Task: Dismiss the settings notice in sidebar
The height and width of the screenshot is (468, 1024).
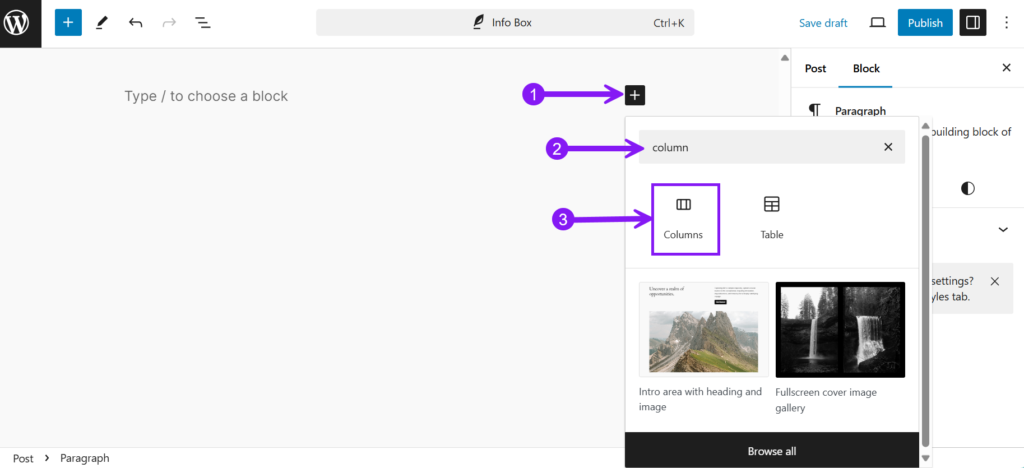Action: (x=995, y=281)
